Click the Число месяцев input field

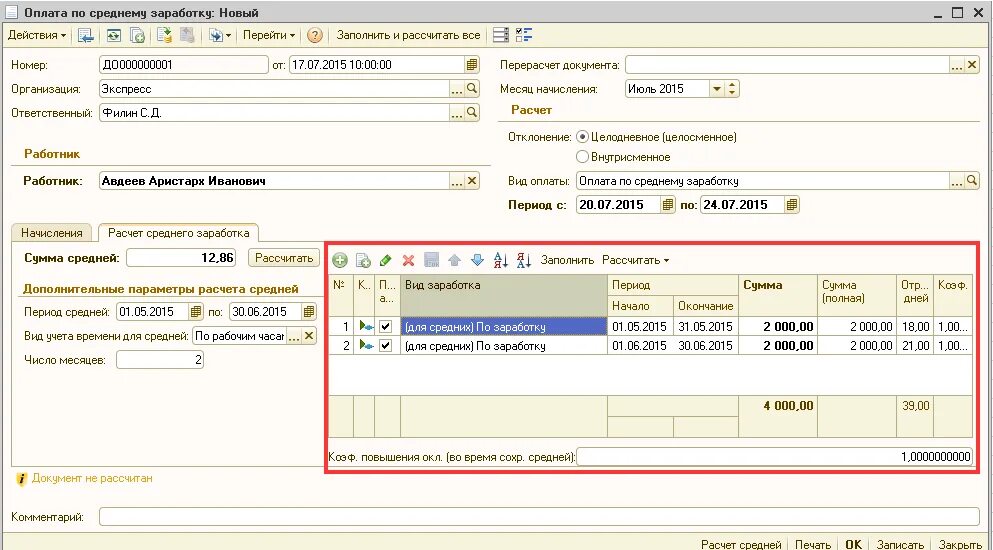coord(160,360)
